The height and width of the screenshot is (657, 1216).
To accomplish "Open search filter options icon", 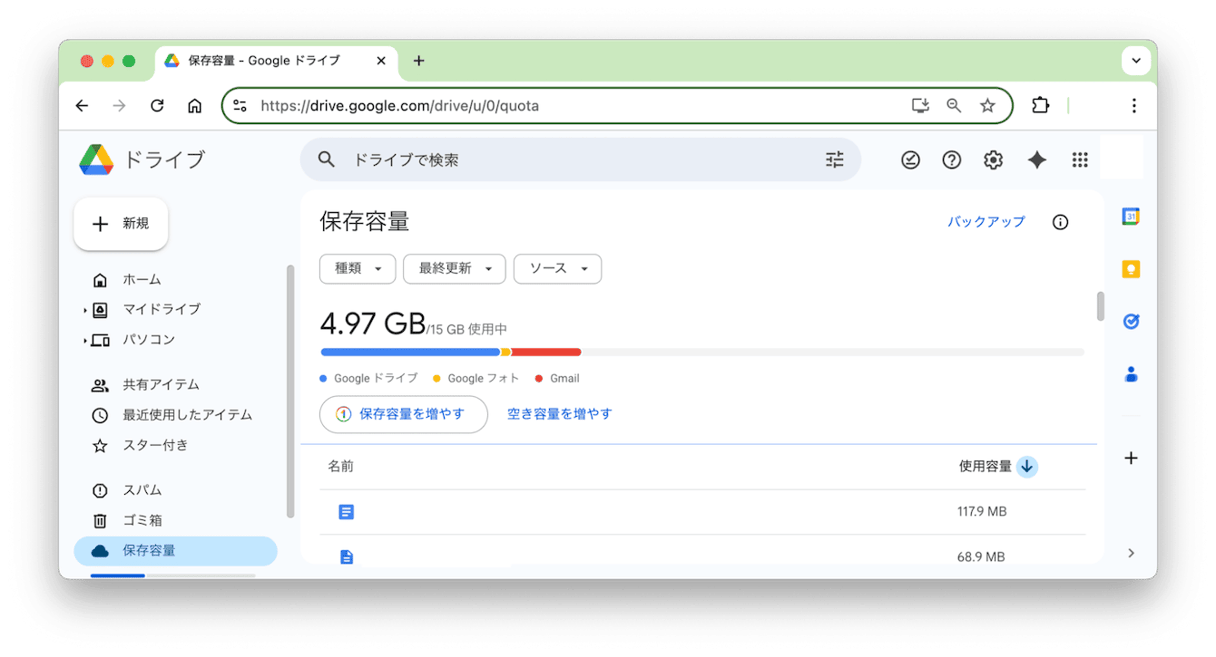I will pos(834,160).
